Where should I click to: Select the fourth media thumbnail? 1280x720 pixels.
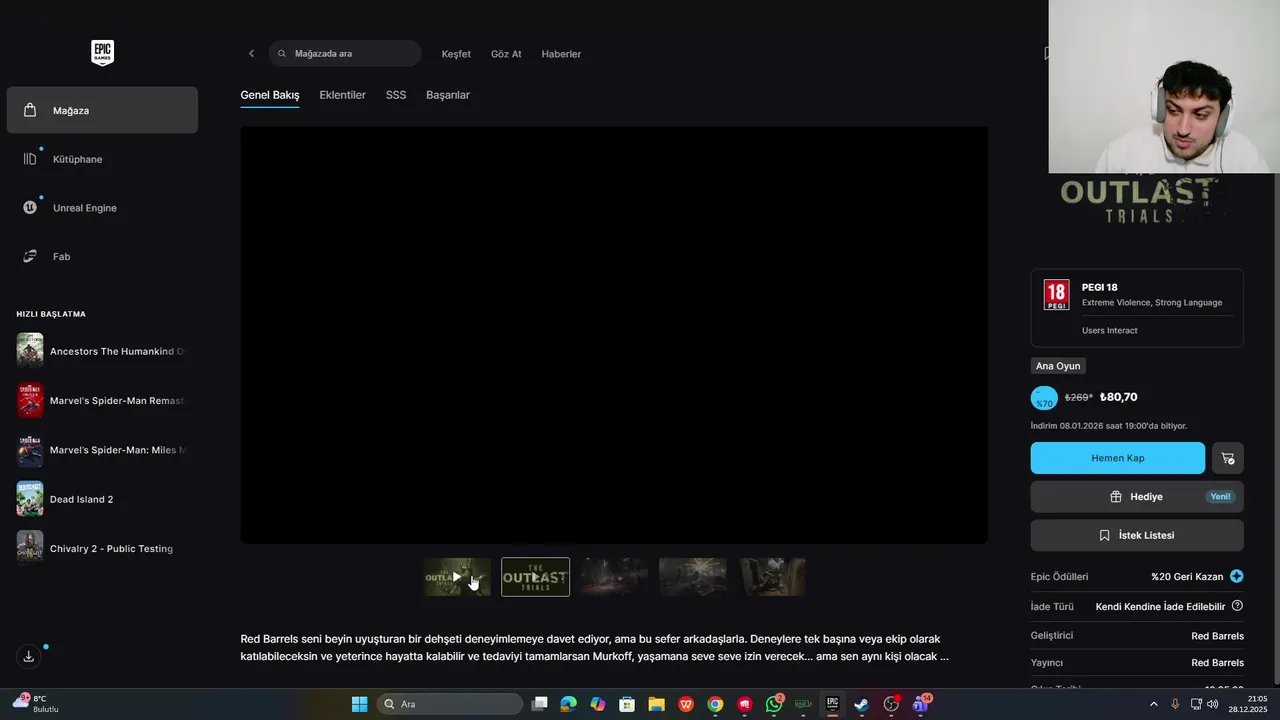[693, 577]
